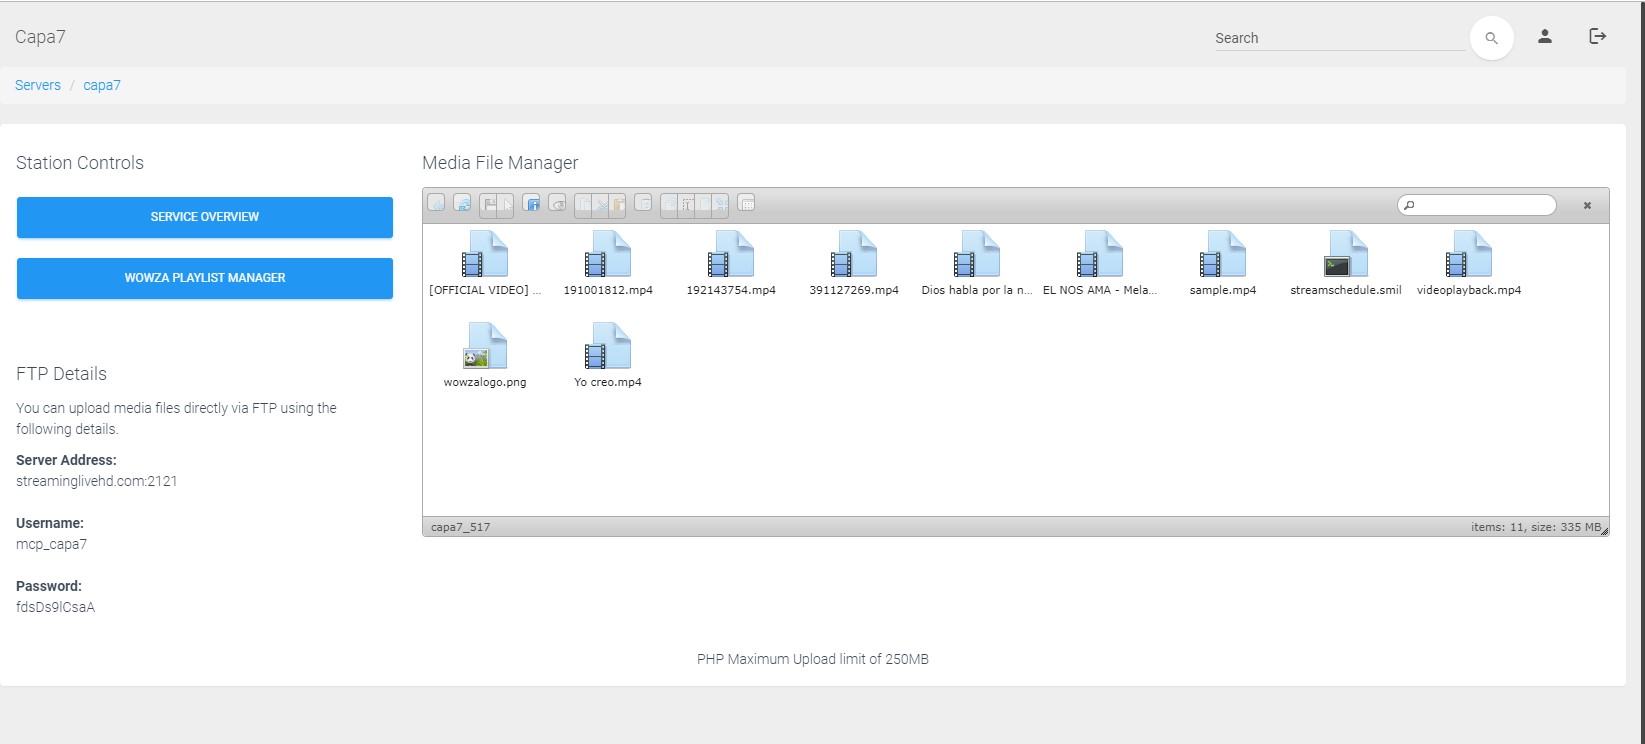Click the file manager search box
The width and height of the screenshot is (1645, 744).
point(1481,205)
